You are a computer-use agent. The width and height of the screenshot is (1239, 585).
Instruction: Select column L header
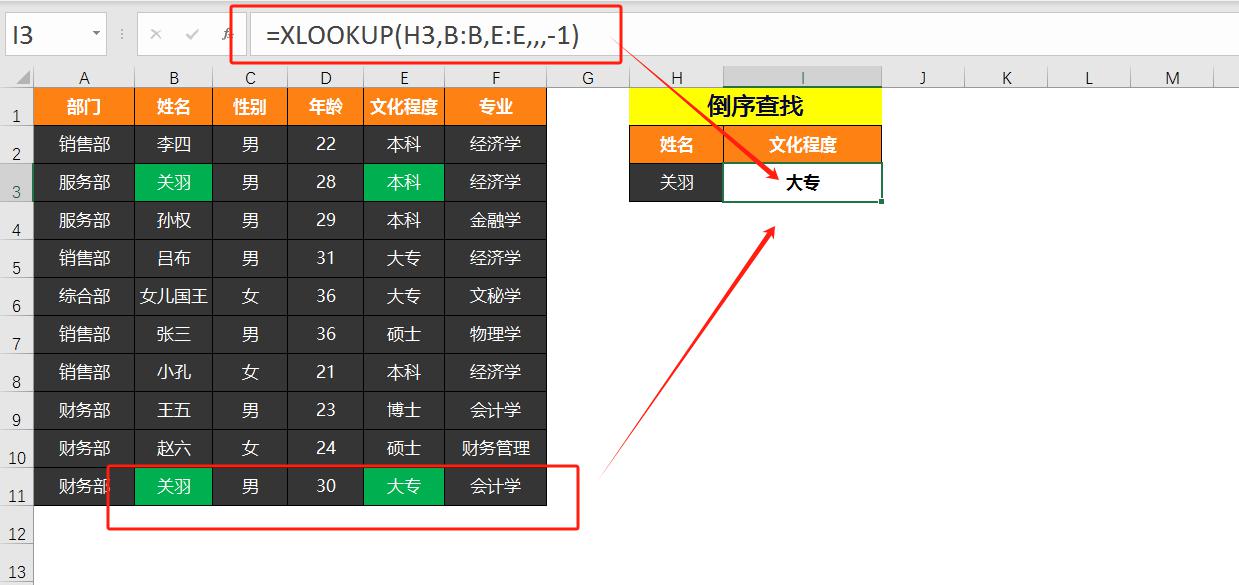point(1089,78)
